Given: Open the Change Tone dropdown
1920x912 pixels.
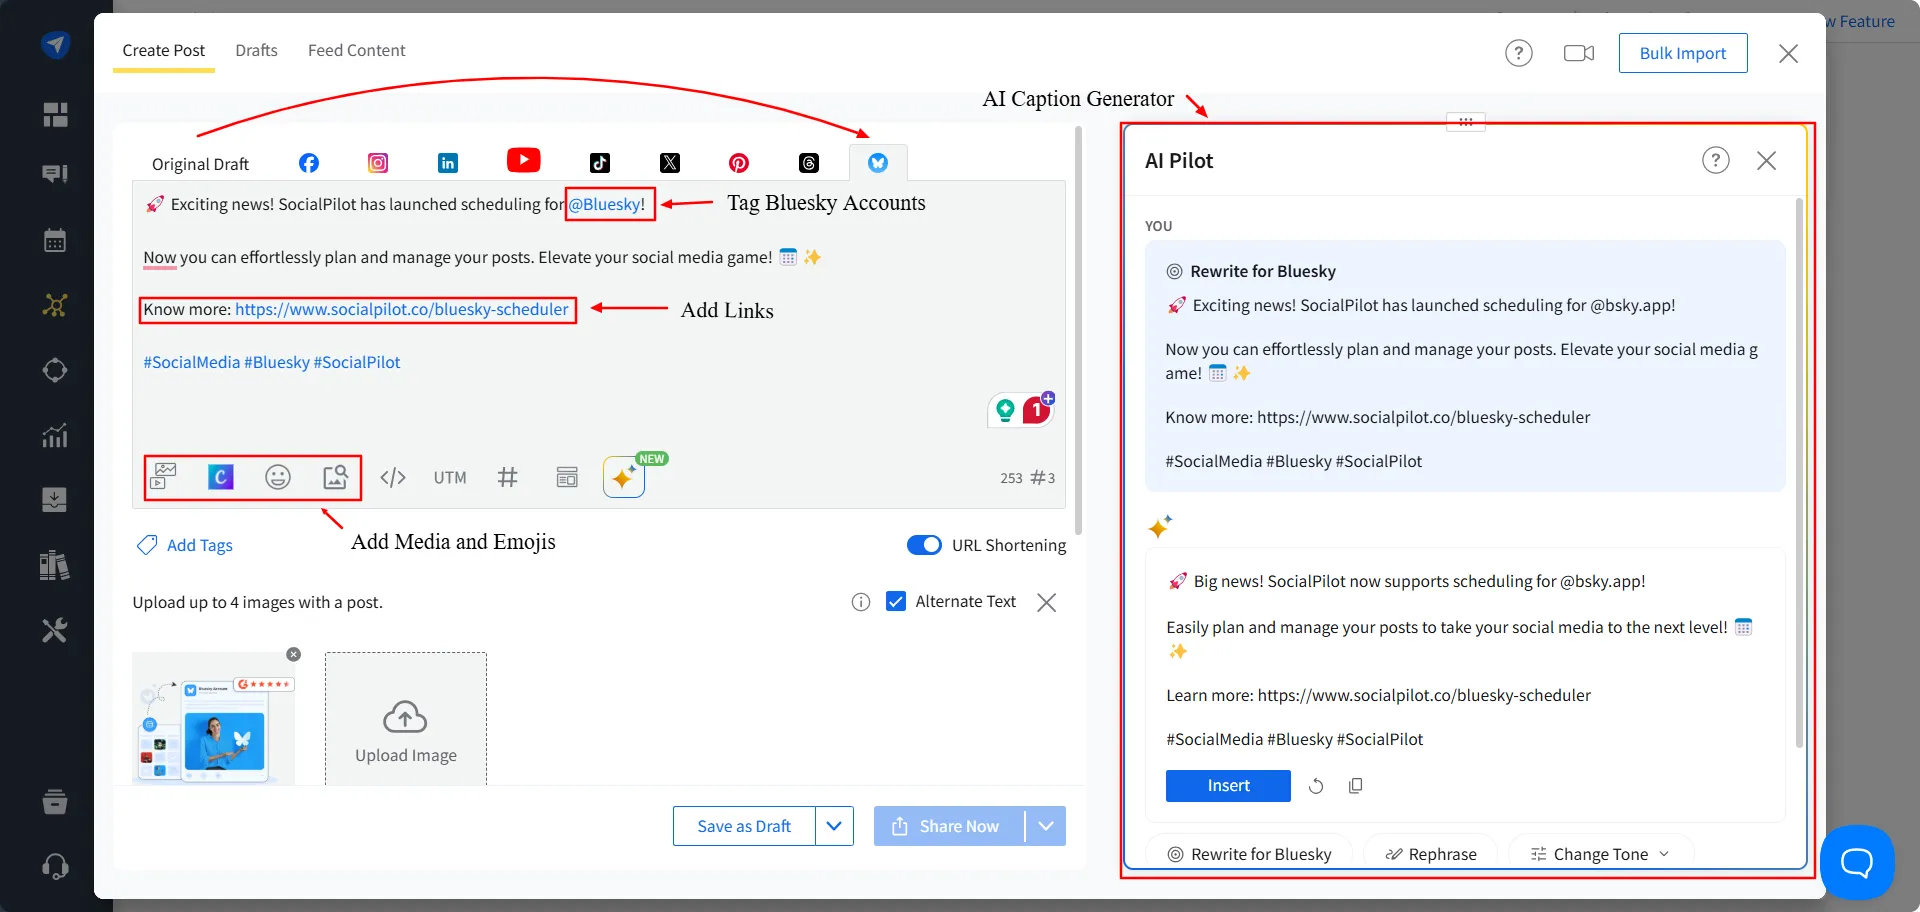Looking at the screenshot, I should click(1599, 853).
